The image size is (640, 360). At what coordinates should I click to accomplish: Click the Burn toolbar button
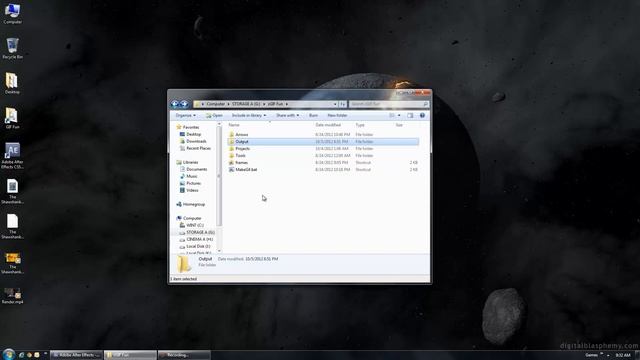click(x=313, y=116)
